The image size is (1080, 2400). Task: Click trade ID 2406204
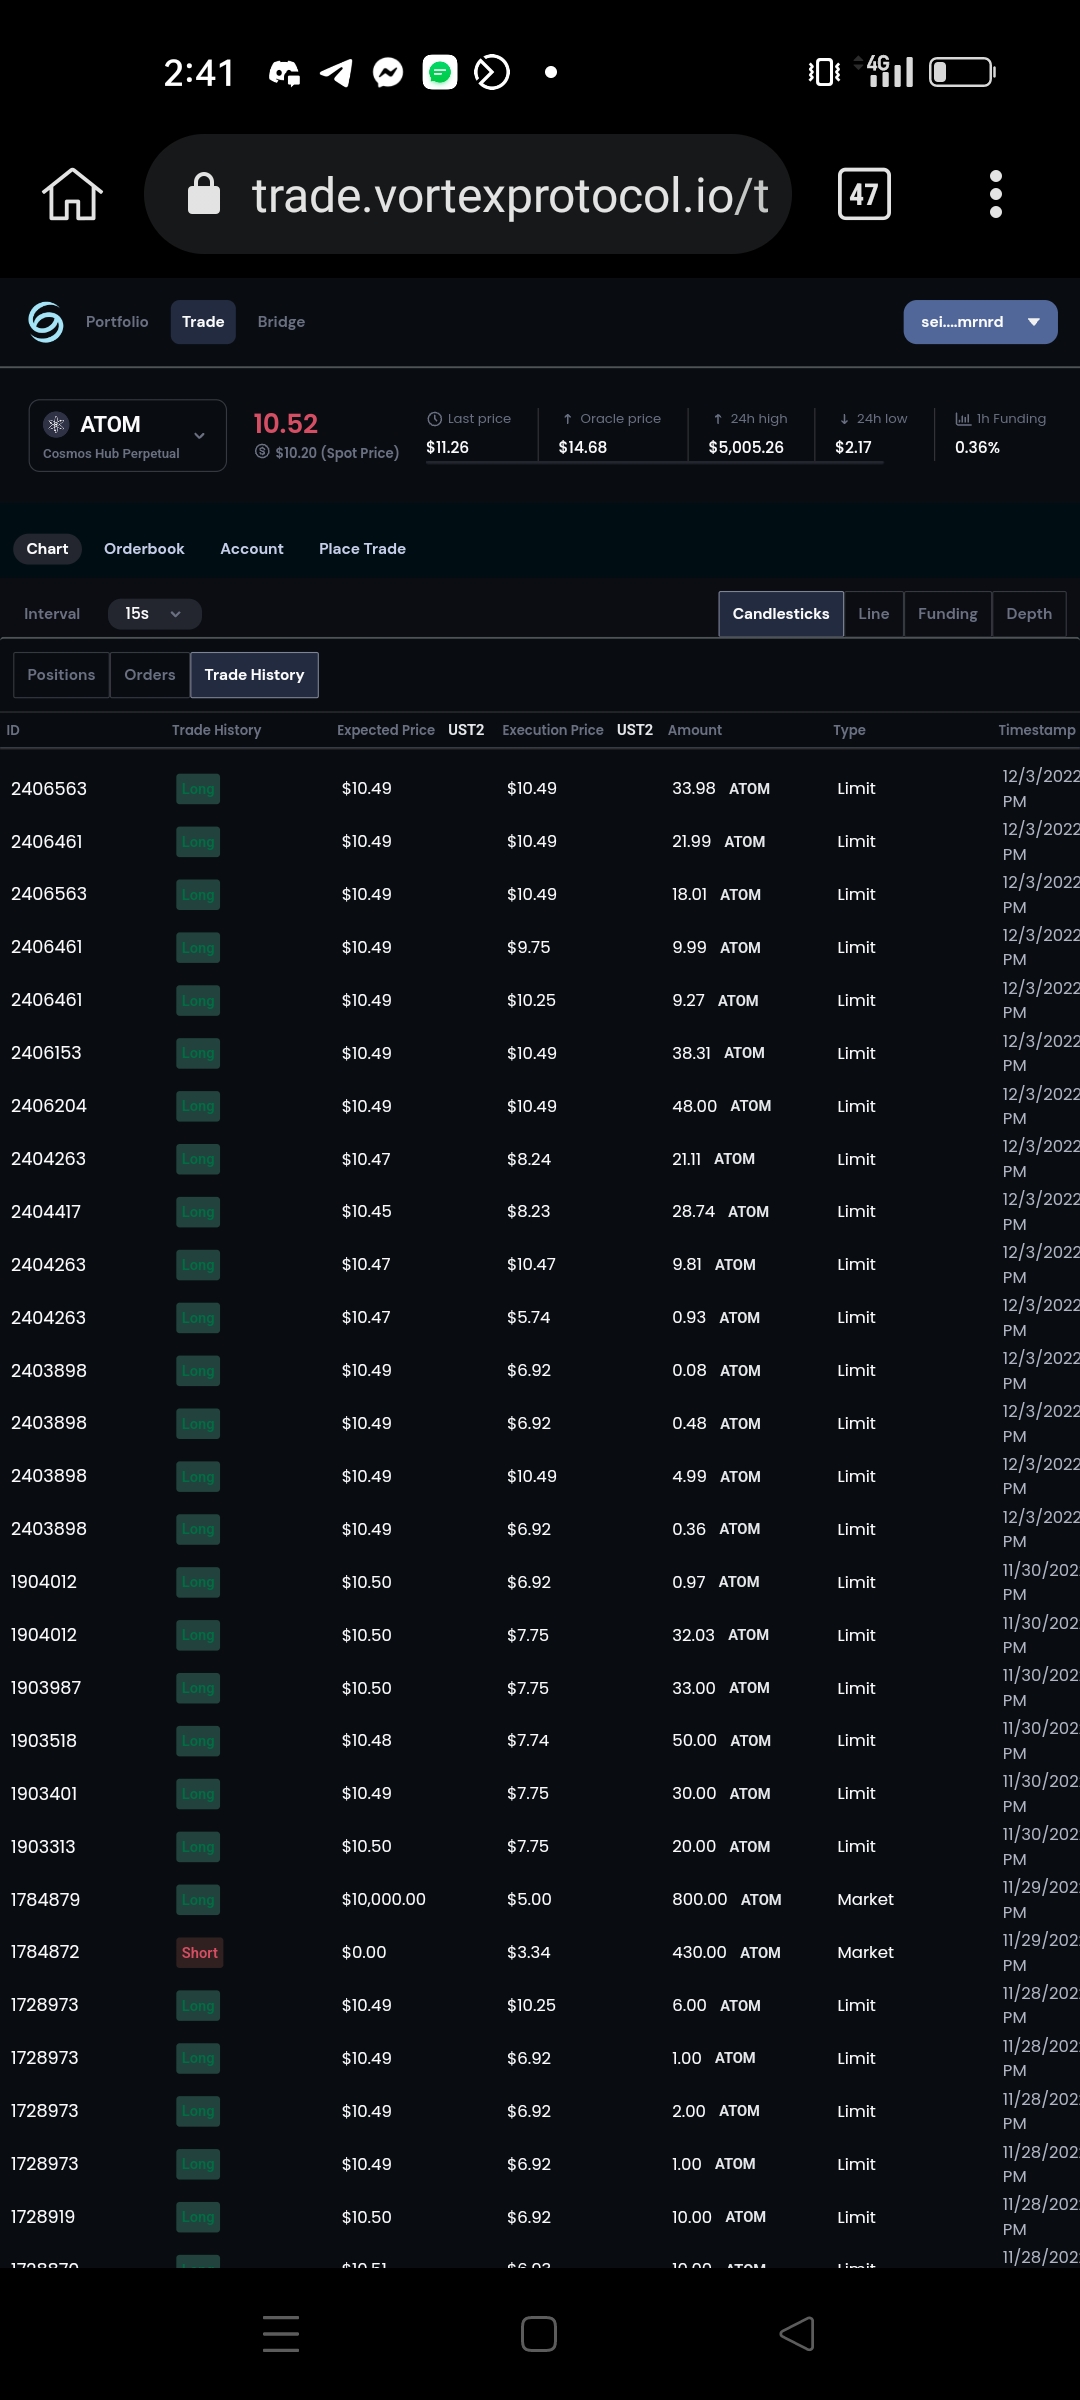tap(49, 1106)
